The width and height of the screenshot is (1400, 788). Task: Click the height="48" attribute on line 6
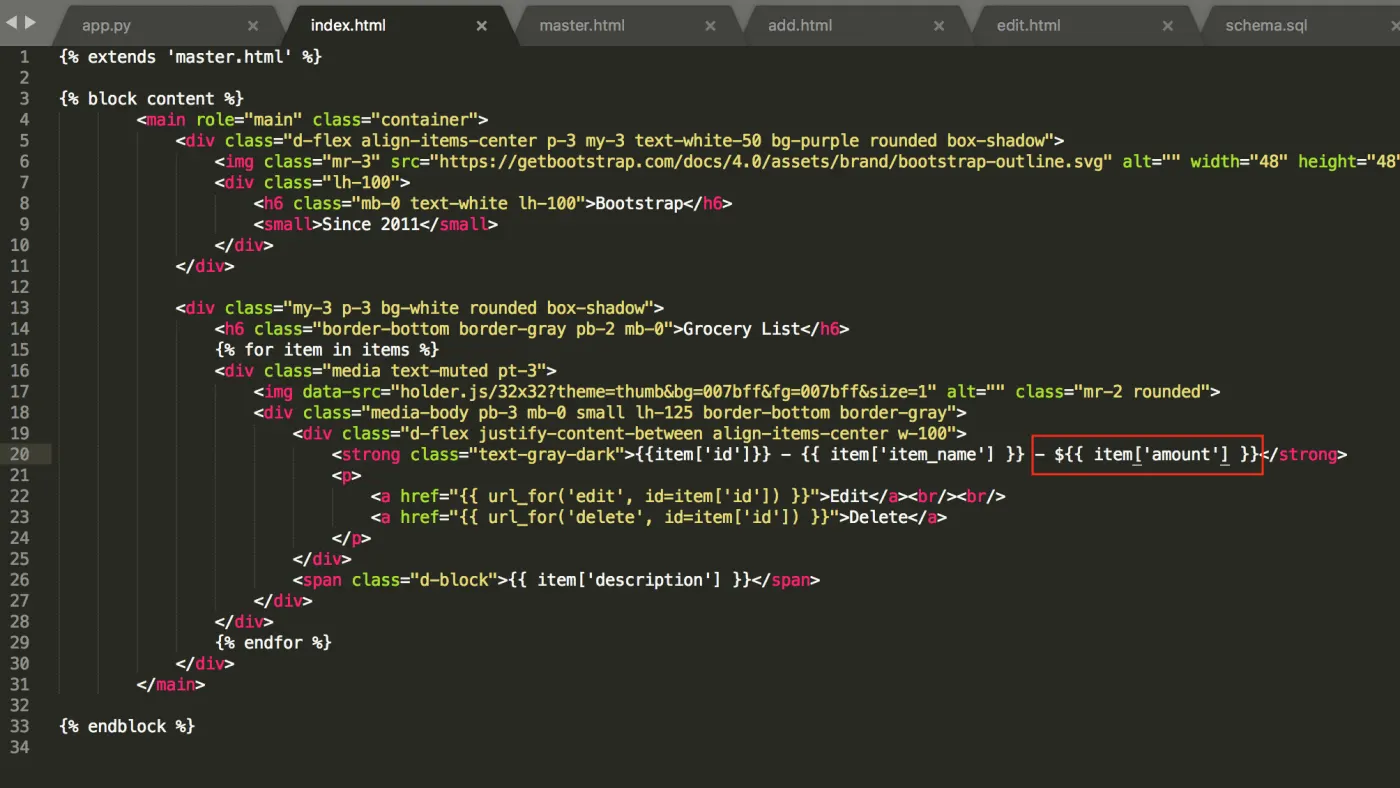1348,161
